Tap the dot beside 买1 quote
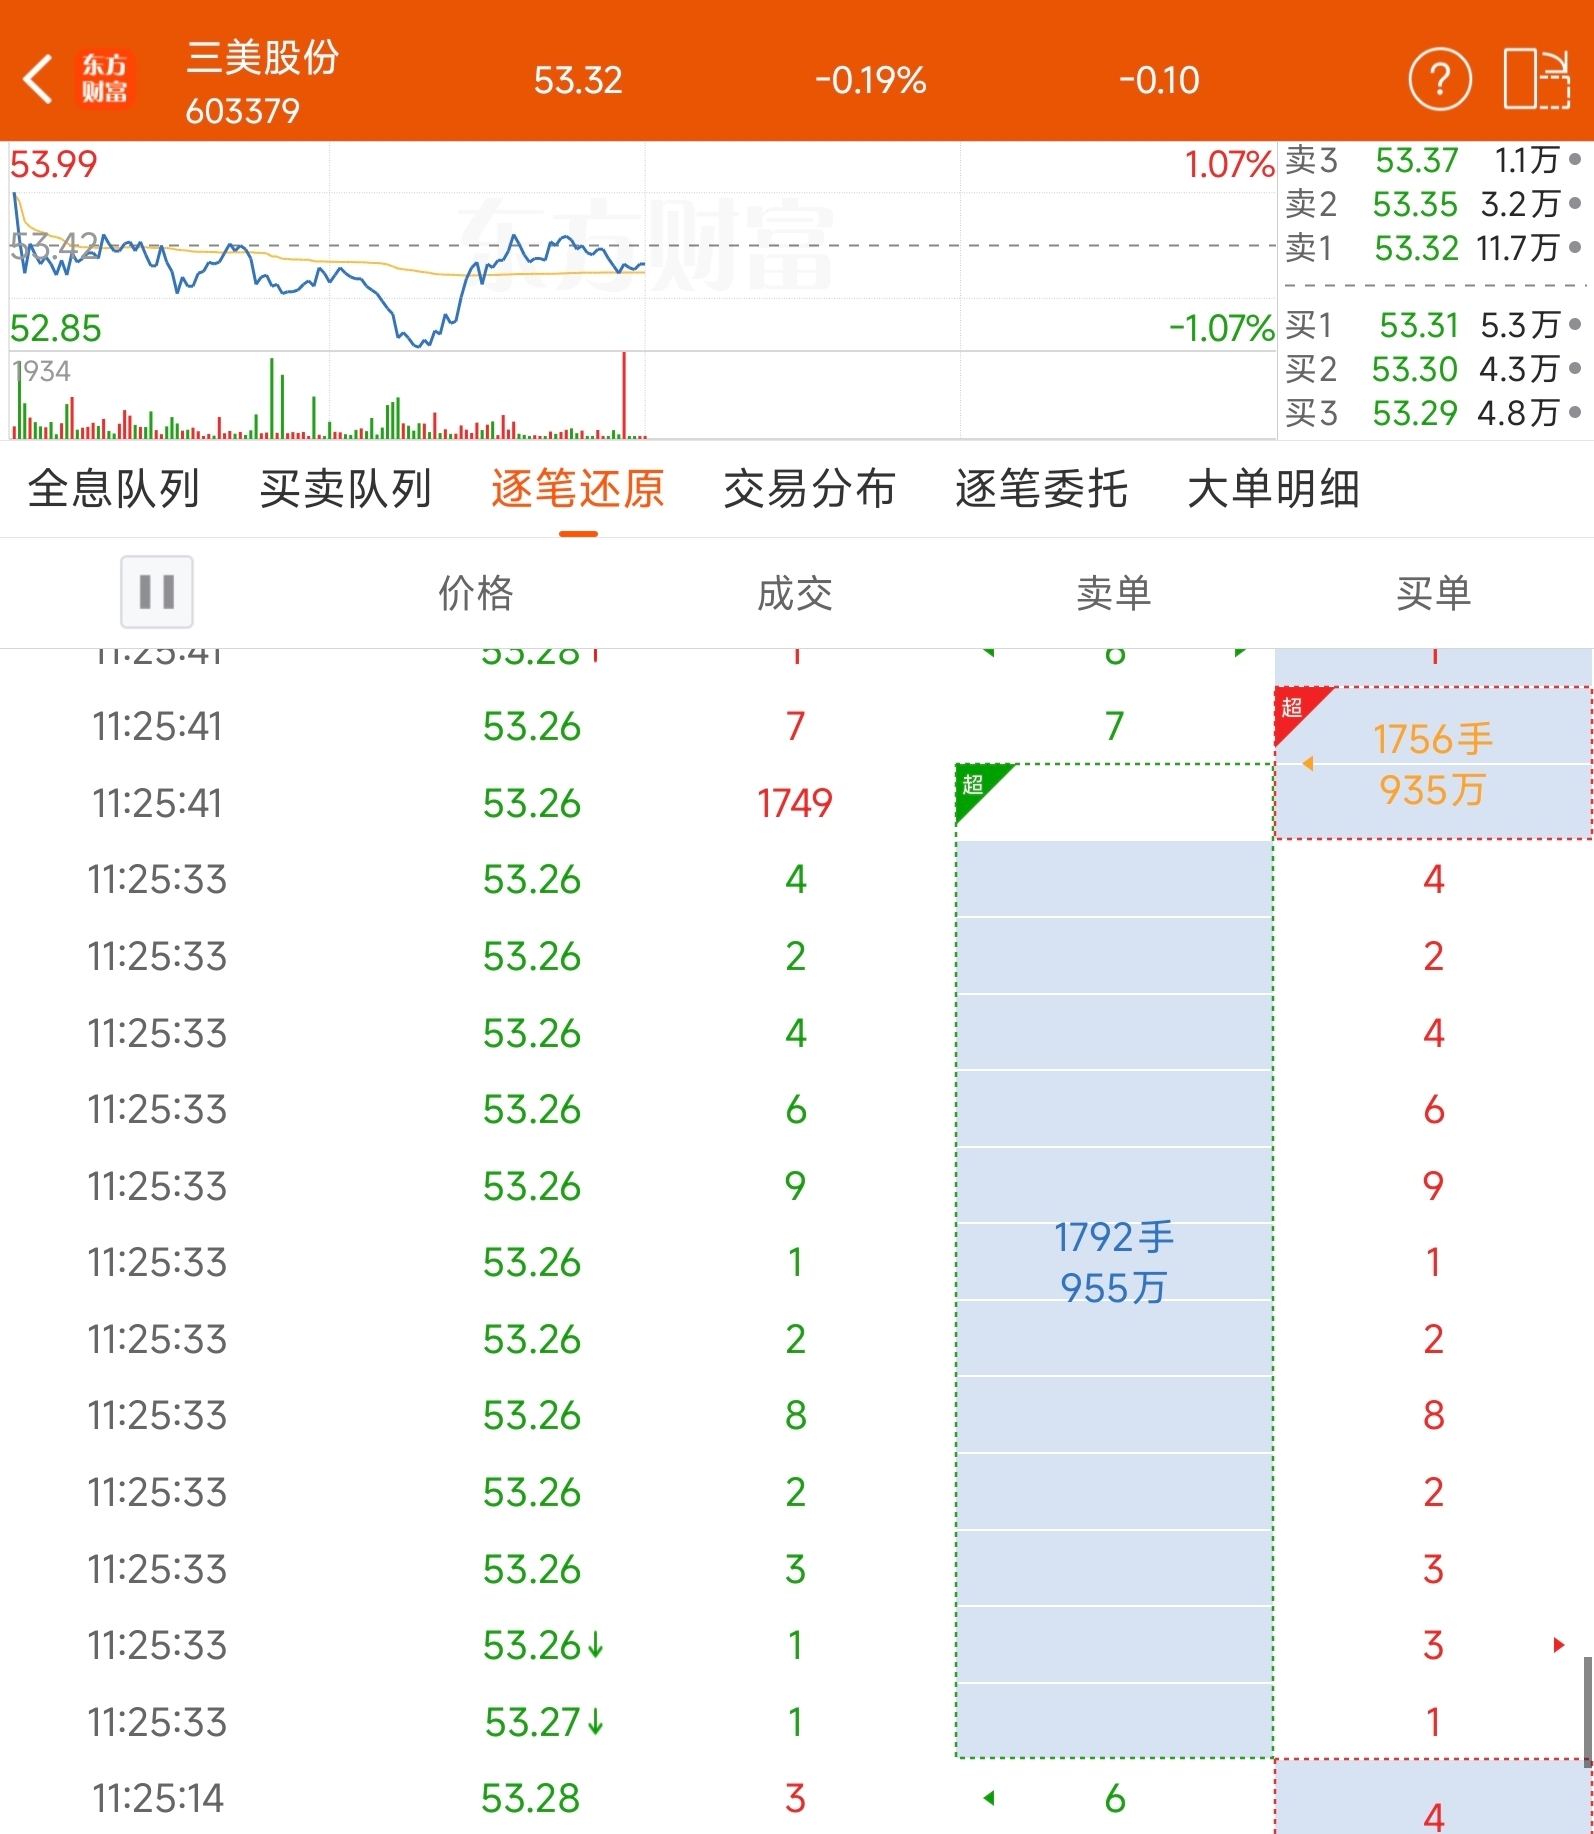The image size is (1594, 1834). (x=1575, y=324)
